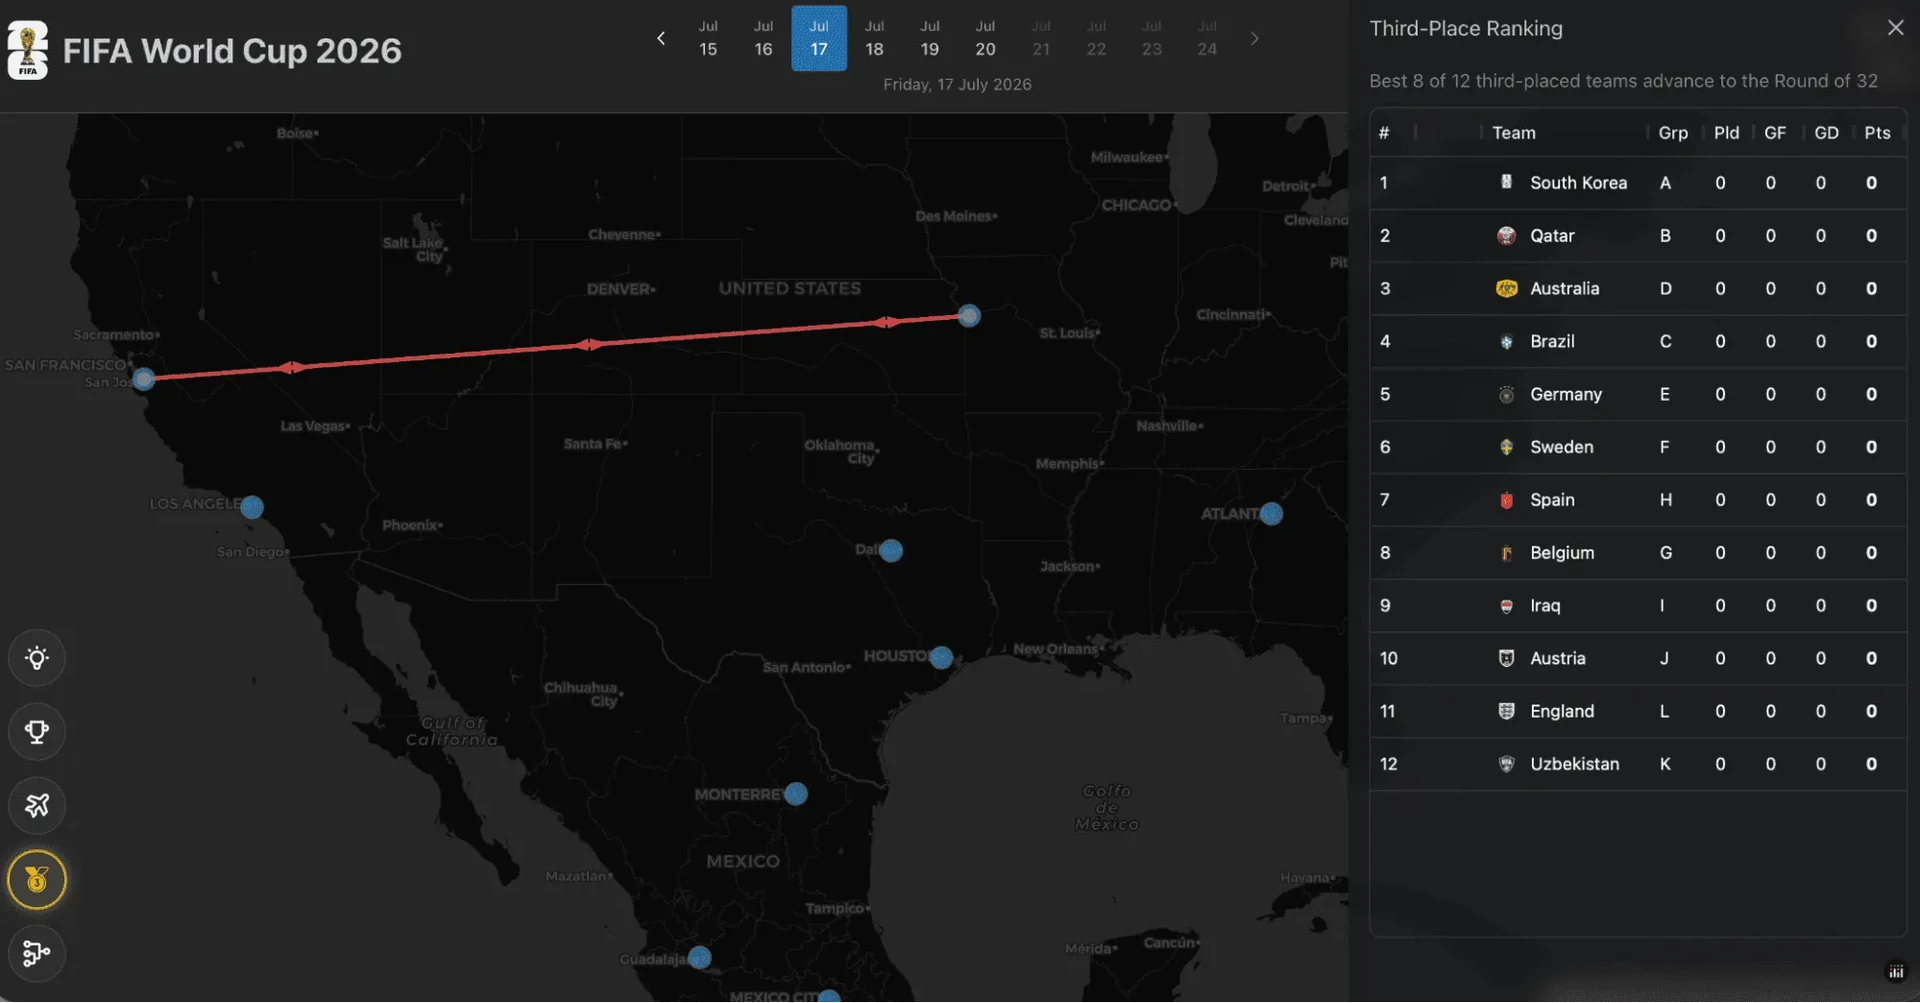Click the Uzbekistan team crest
This screenshot has height=1003, width=1920.
click(1506, 764)
